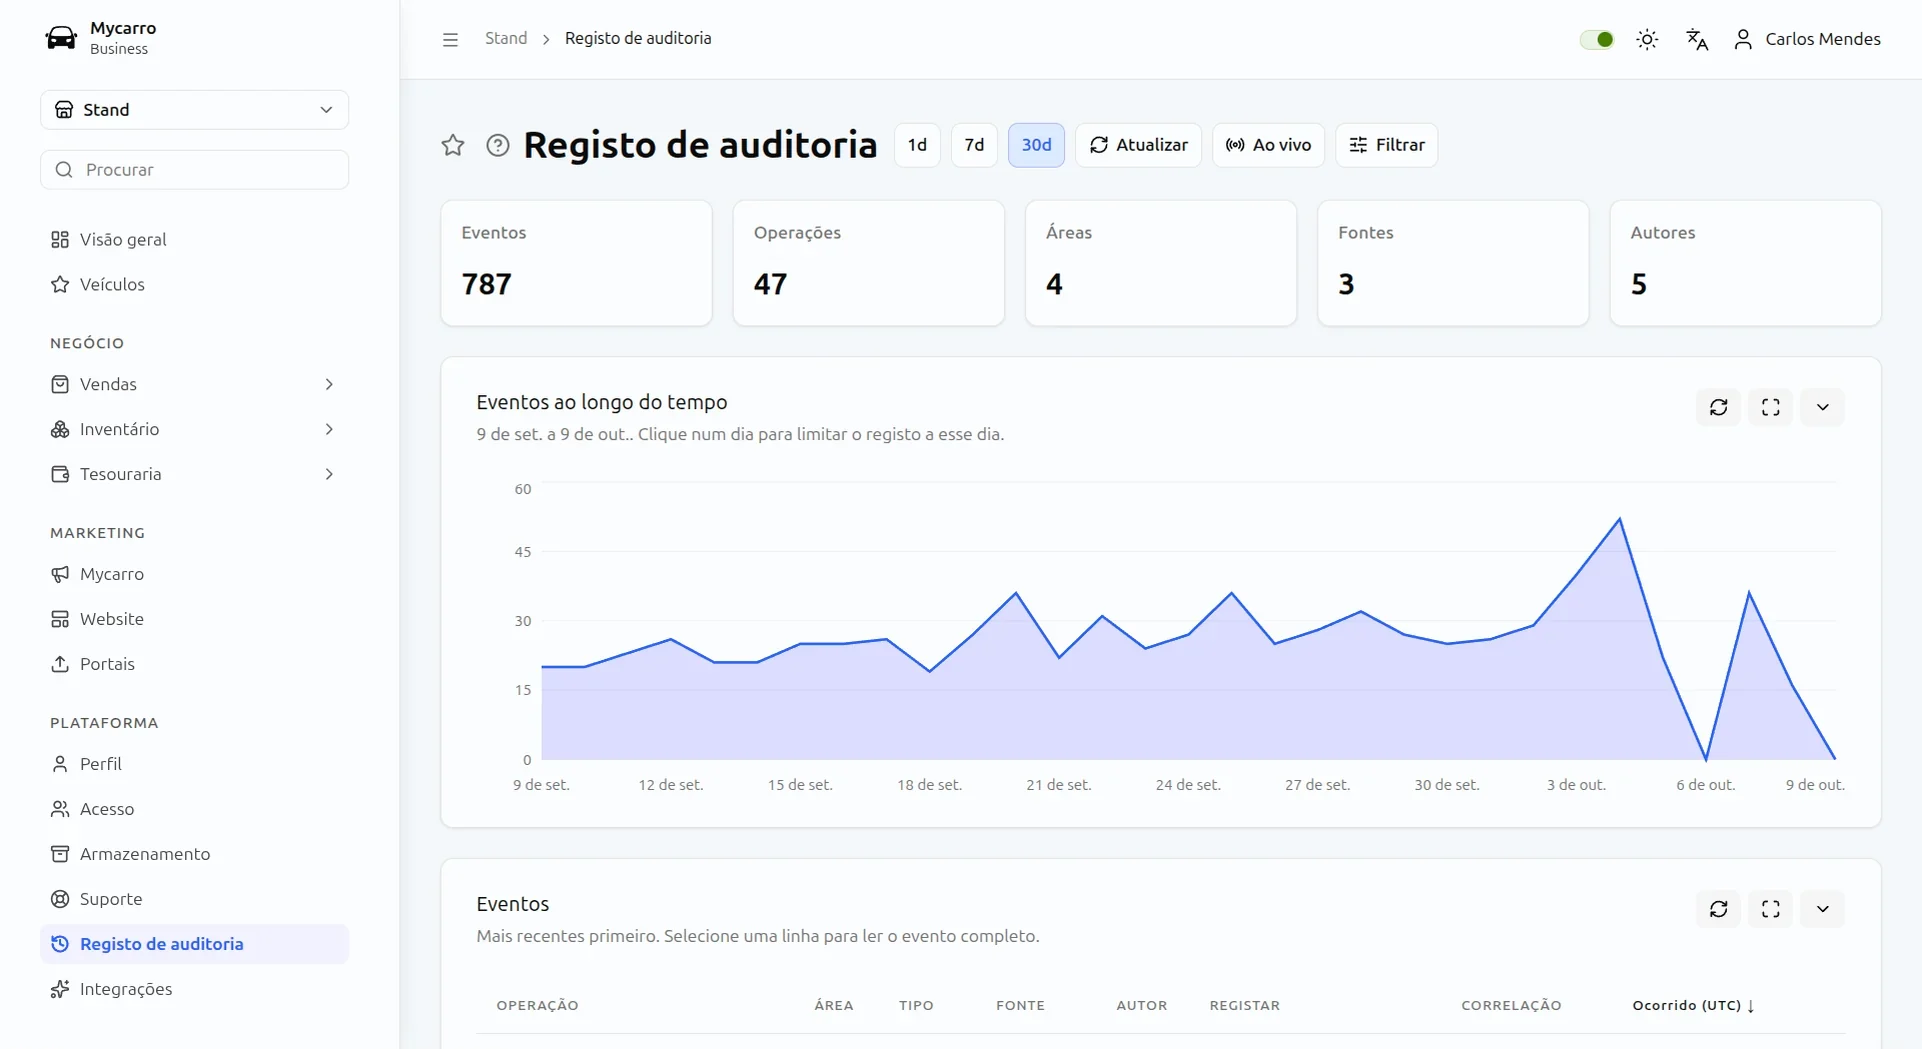Go to Veículos in the sidebar
The height and width of the screenshot is (1049, 1922).
tap(195, 284)
